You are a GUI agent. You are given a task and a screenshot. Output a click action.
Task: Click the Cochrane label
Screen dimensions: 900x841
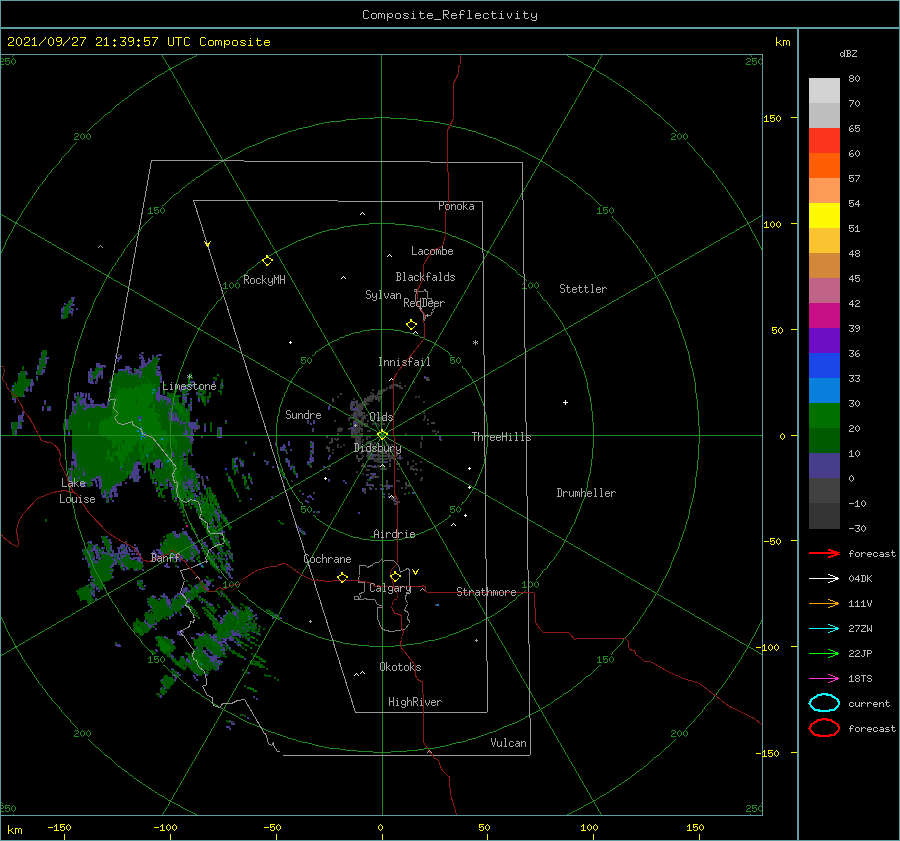click(327, 559)
